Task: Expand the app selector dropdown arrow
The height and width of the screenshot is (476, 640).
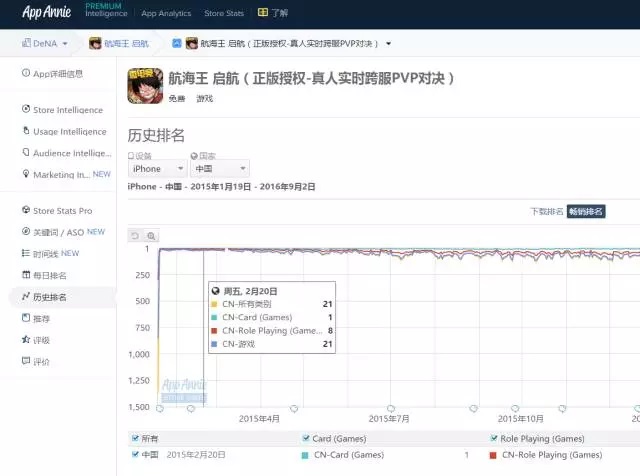Action: (389, 44)
